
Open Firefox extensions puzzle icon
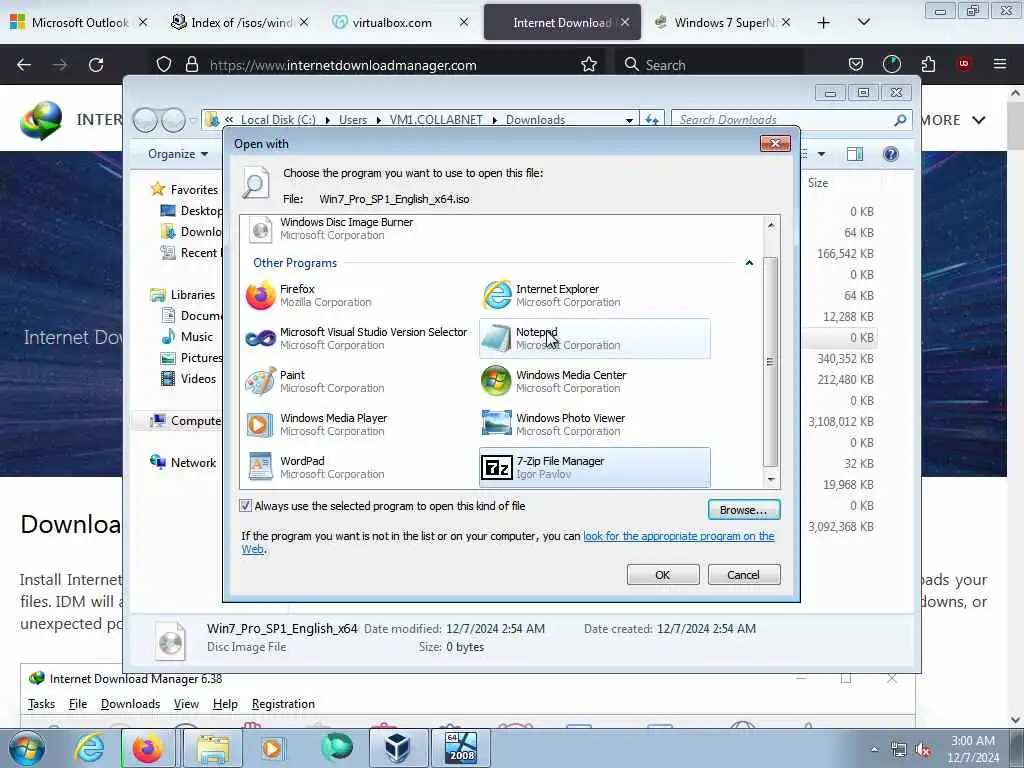tap(928, 64)
